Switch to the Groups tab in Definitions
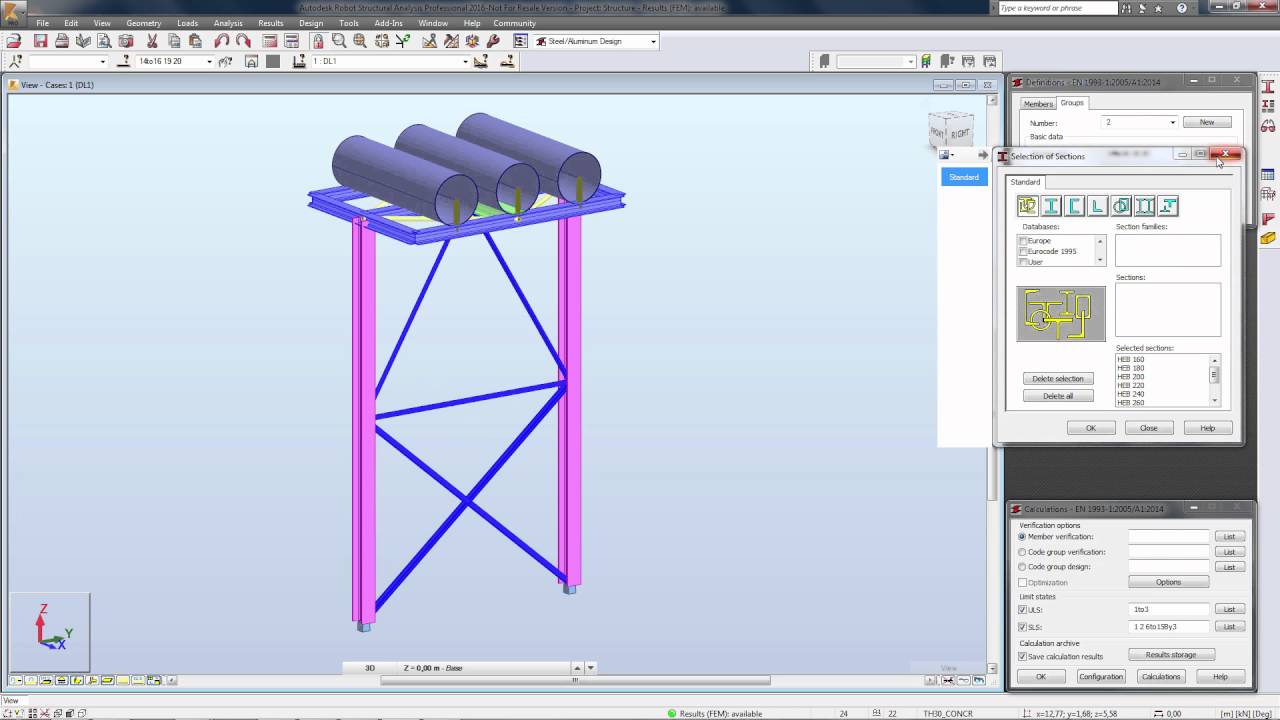This screenshot has width=1280, height=720. point(1072,103)
